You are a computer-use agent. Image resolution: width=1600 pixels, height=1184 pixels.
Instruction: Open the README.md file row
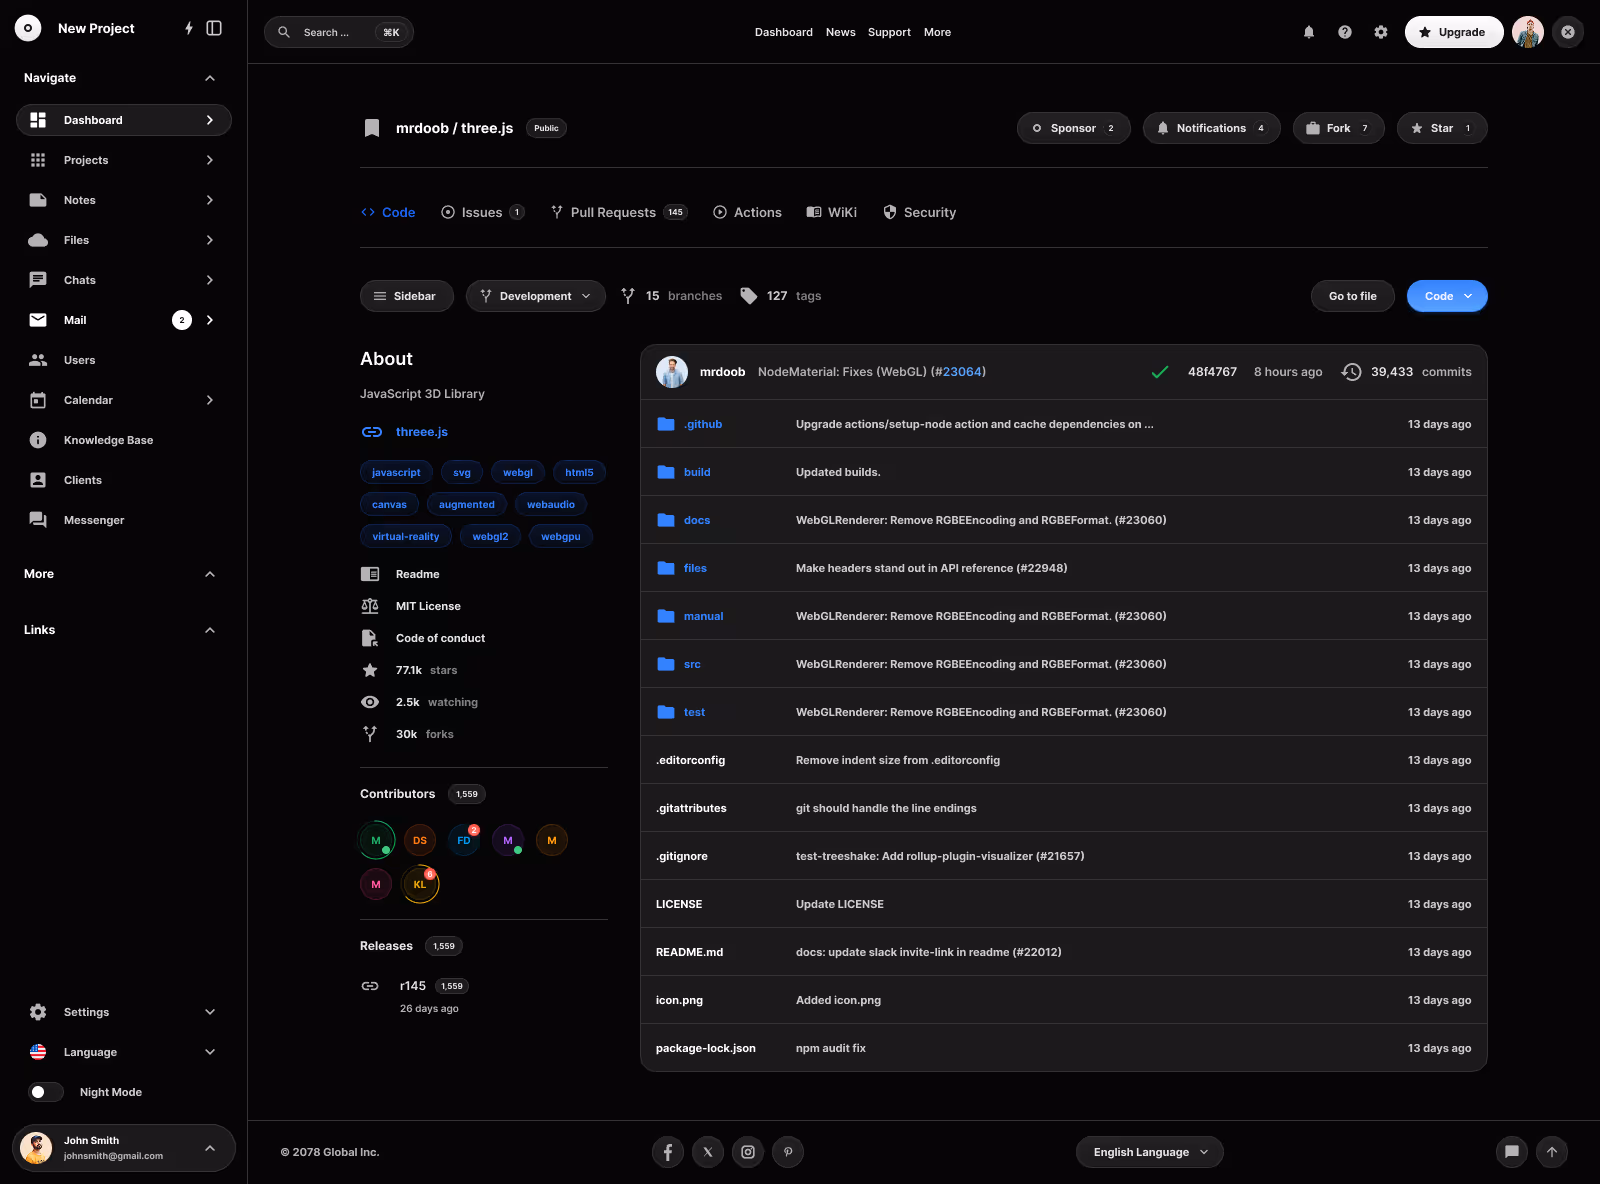pyautogui.click(x=1064, y=952)
